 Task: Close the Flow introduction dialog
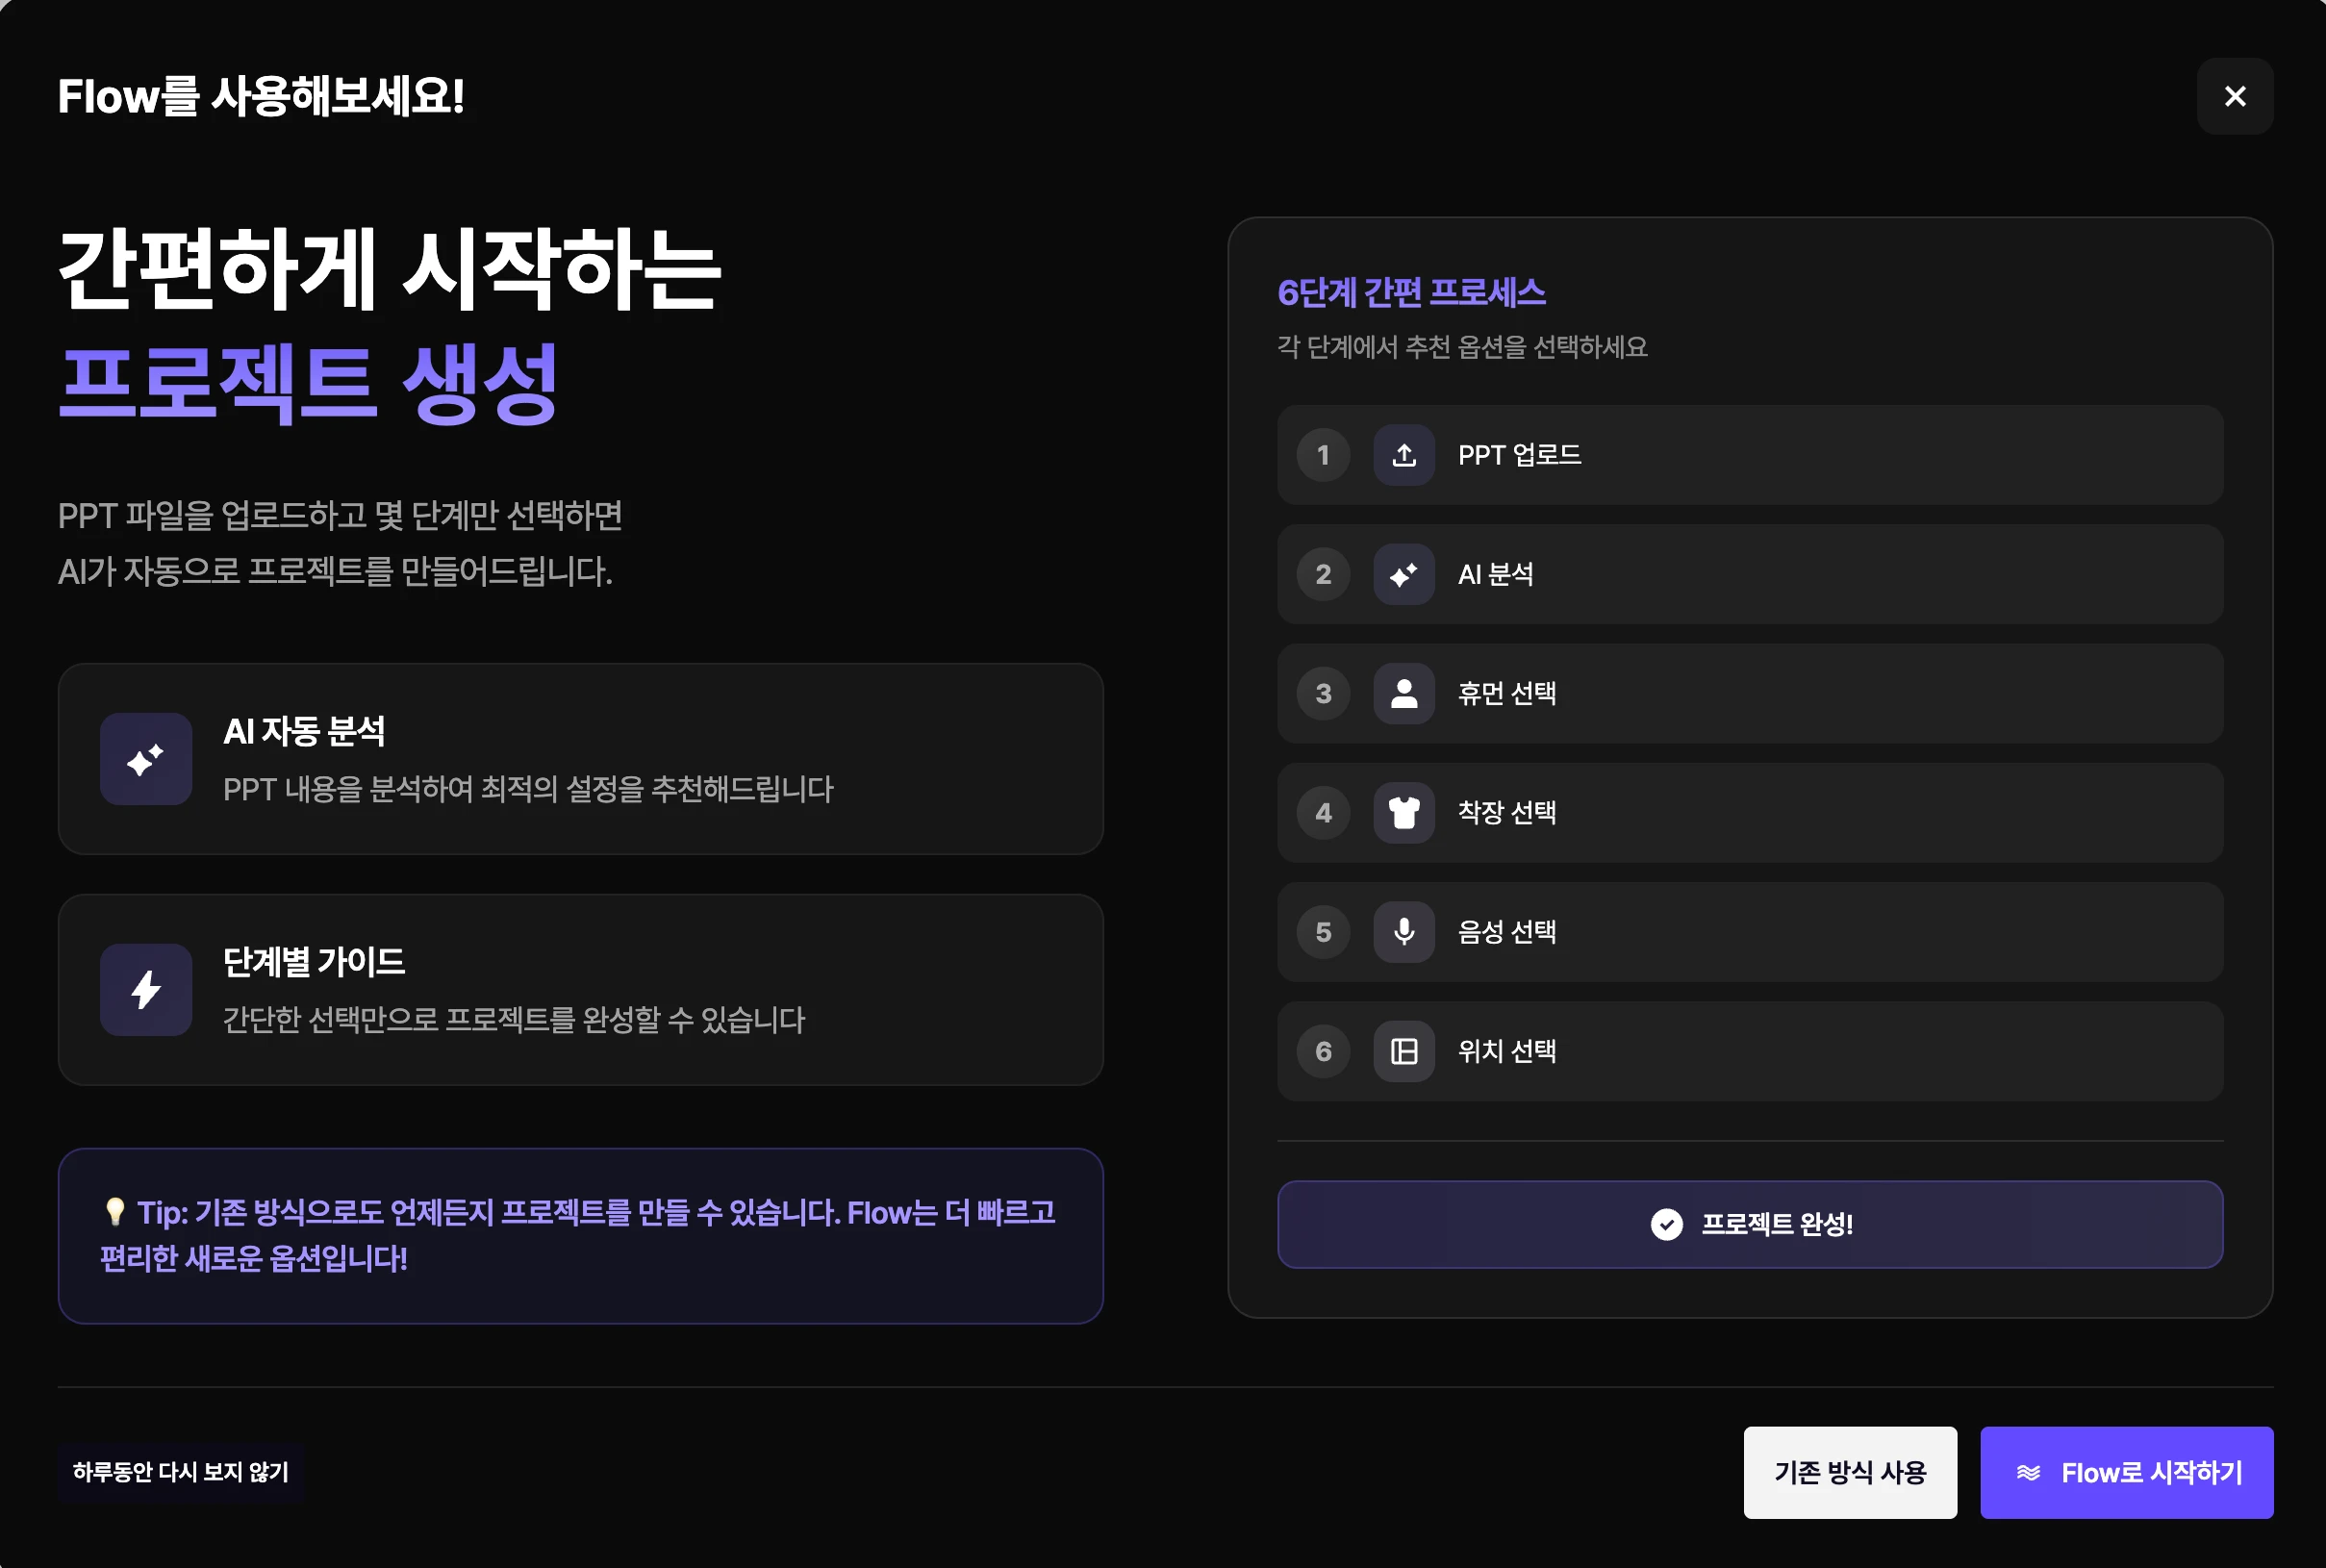coord(2235,96)
